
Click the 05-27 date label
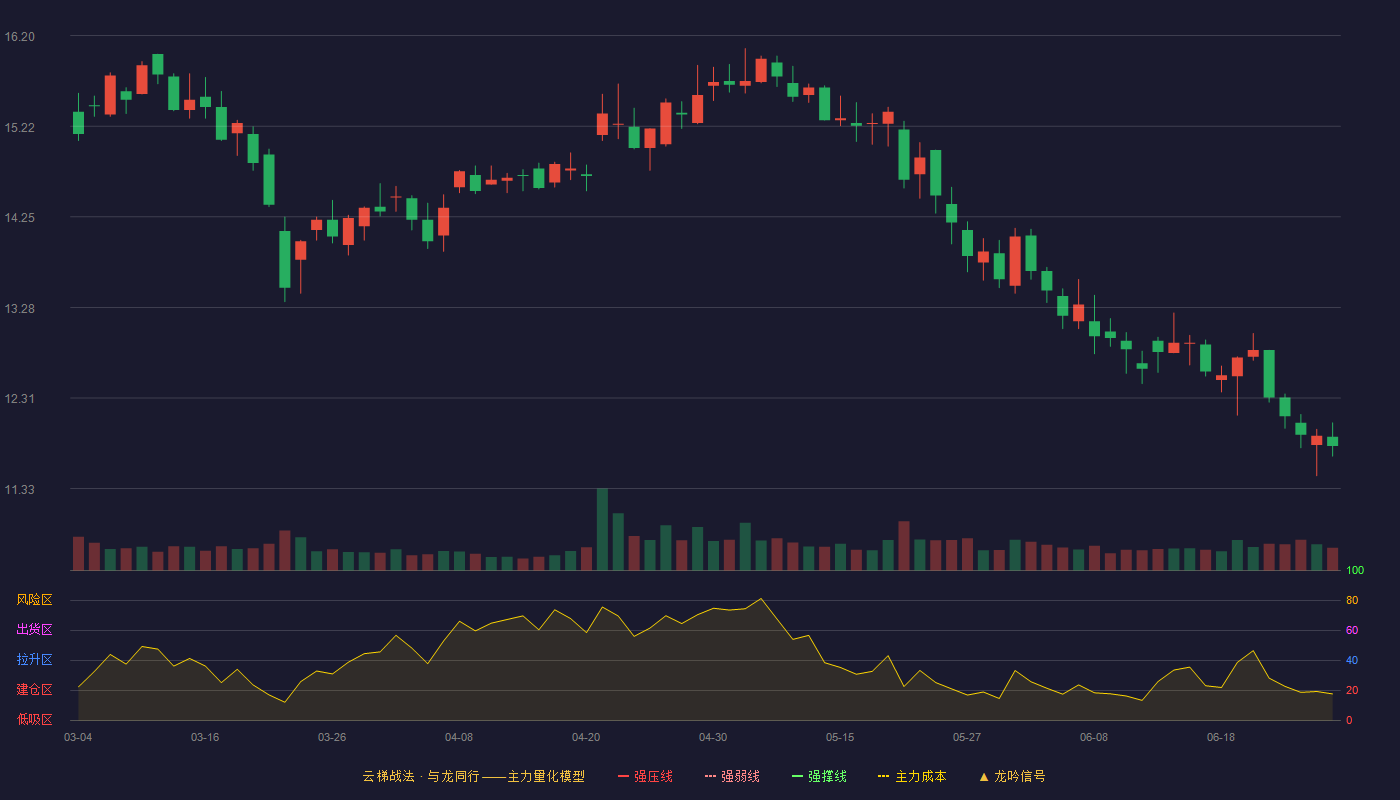pos(967,737)
